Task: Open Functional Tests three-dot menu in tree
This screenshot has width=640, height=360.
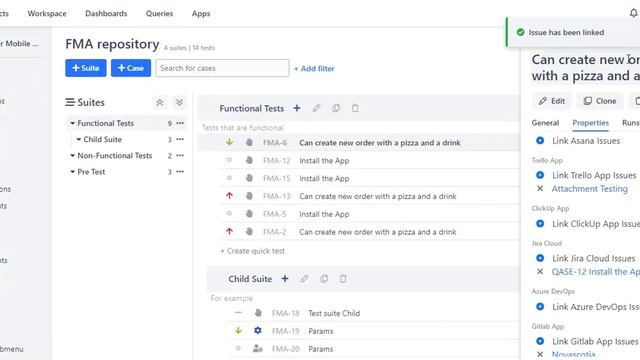Action: tap(180, 123)
